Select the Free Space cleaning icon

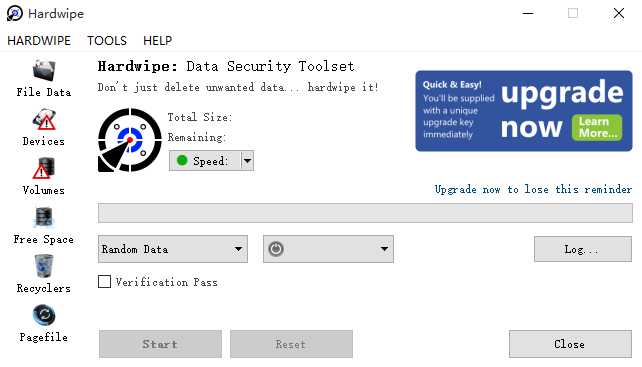click(x=43, y=217)
